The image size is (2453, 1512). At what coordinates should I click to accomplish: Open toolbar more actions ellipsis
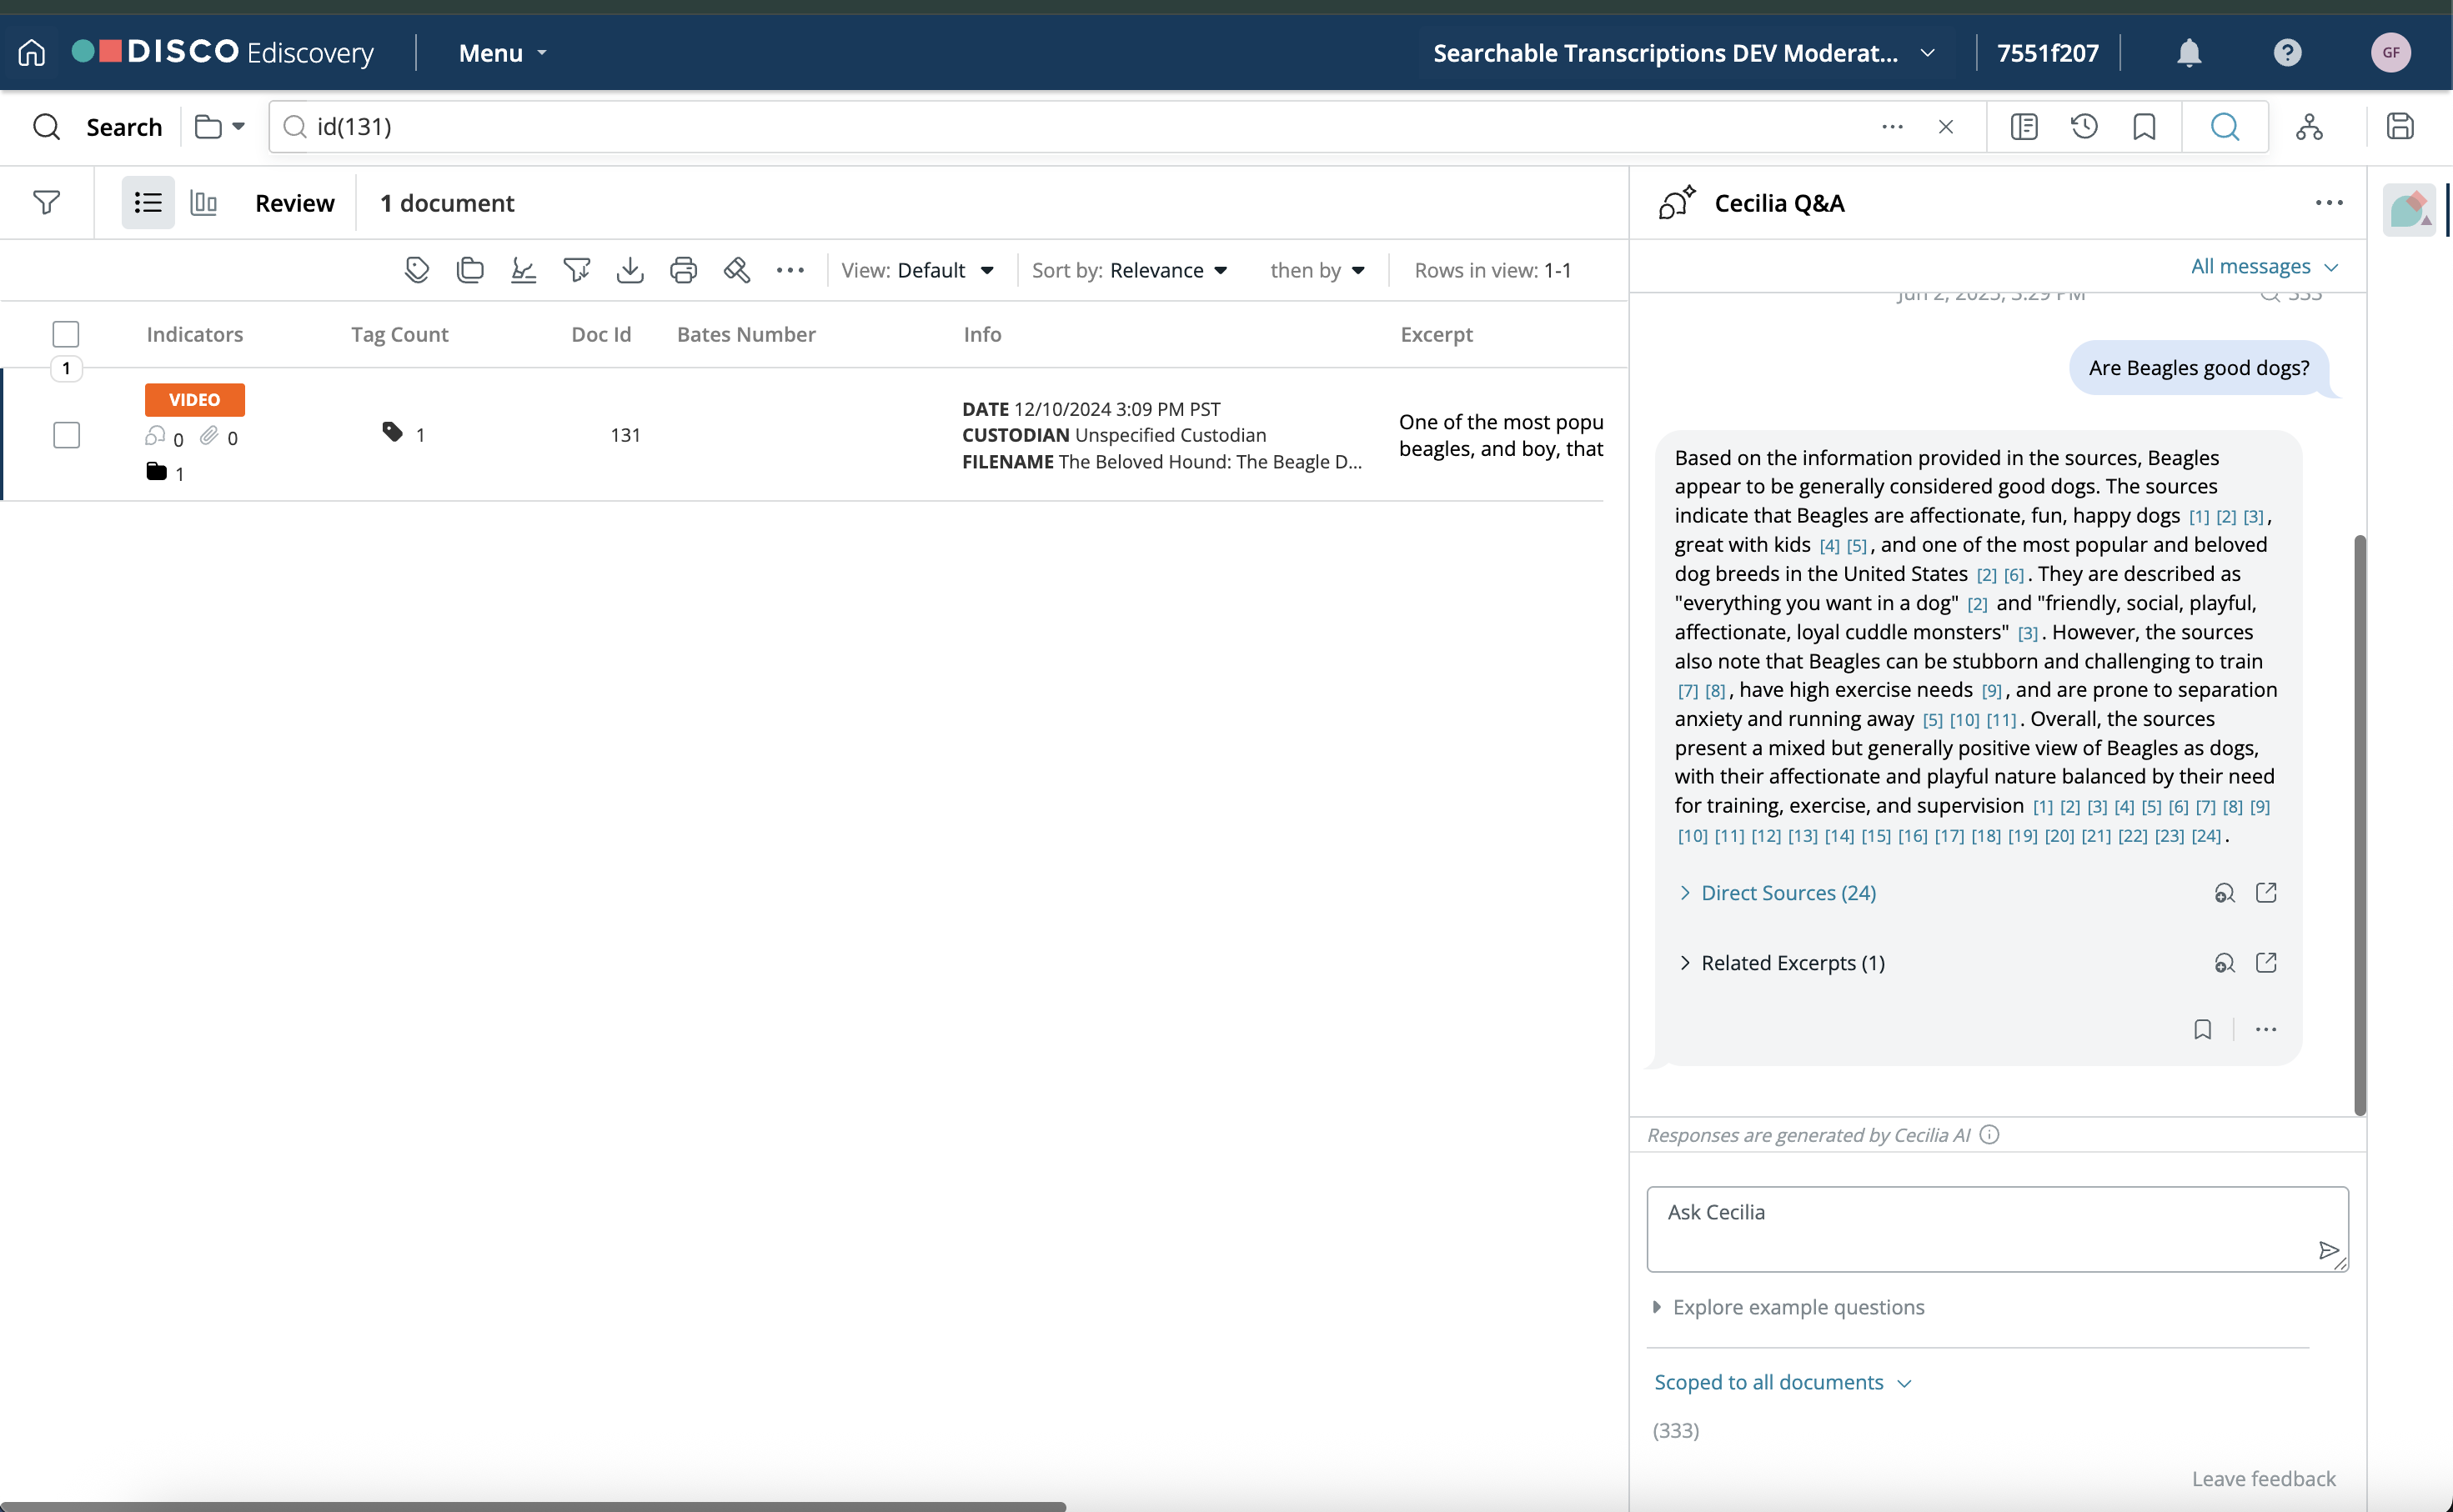(790, 270)
